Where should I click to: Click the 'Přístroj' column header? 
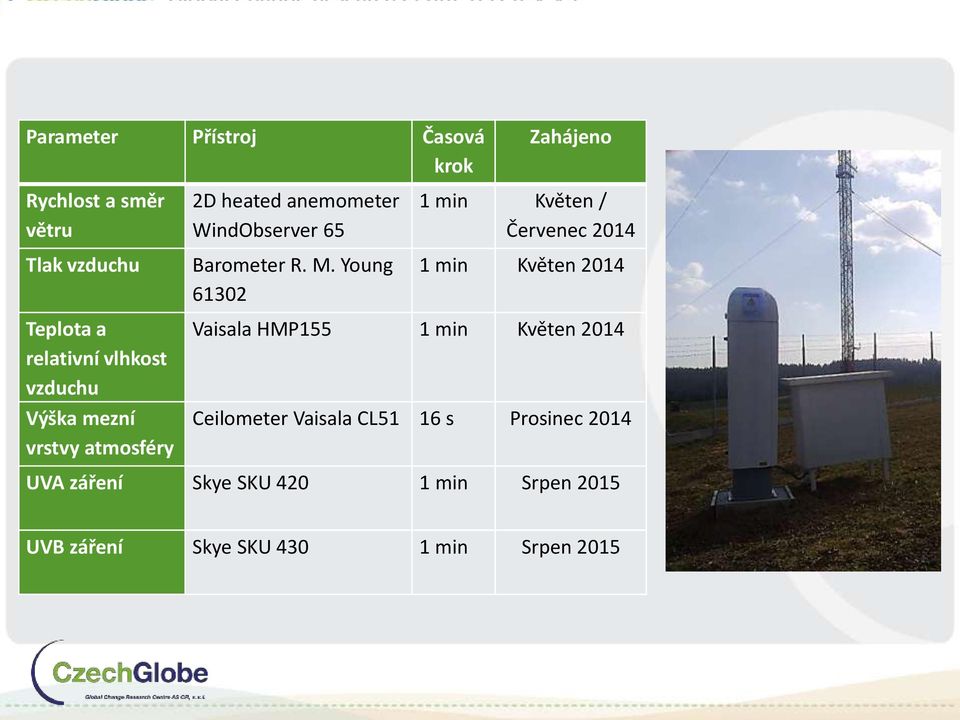(x=298, y=151)
